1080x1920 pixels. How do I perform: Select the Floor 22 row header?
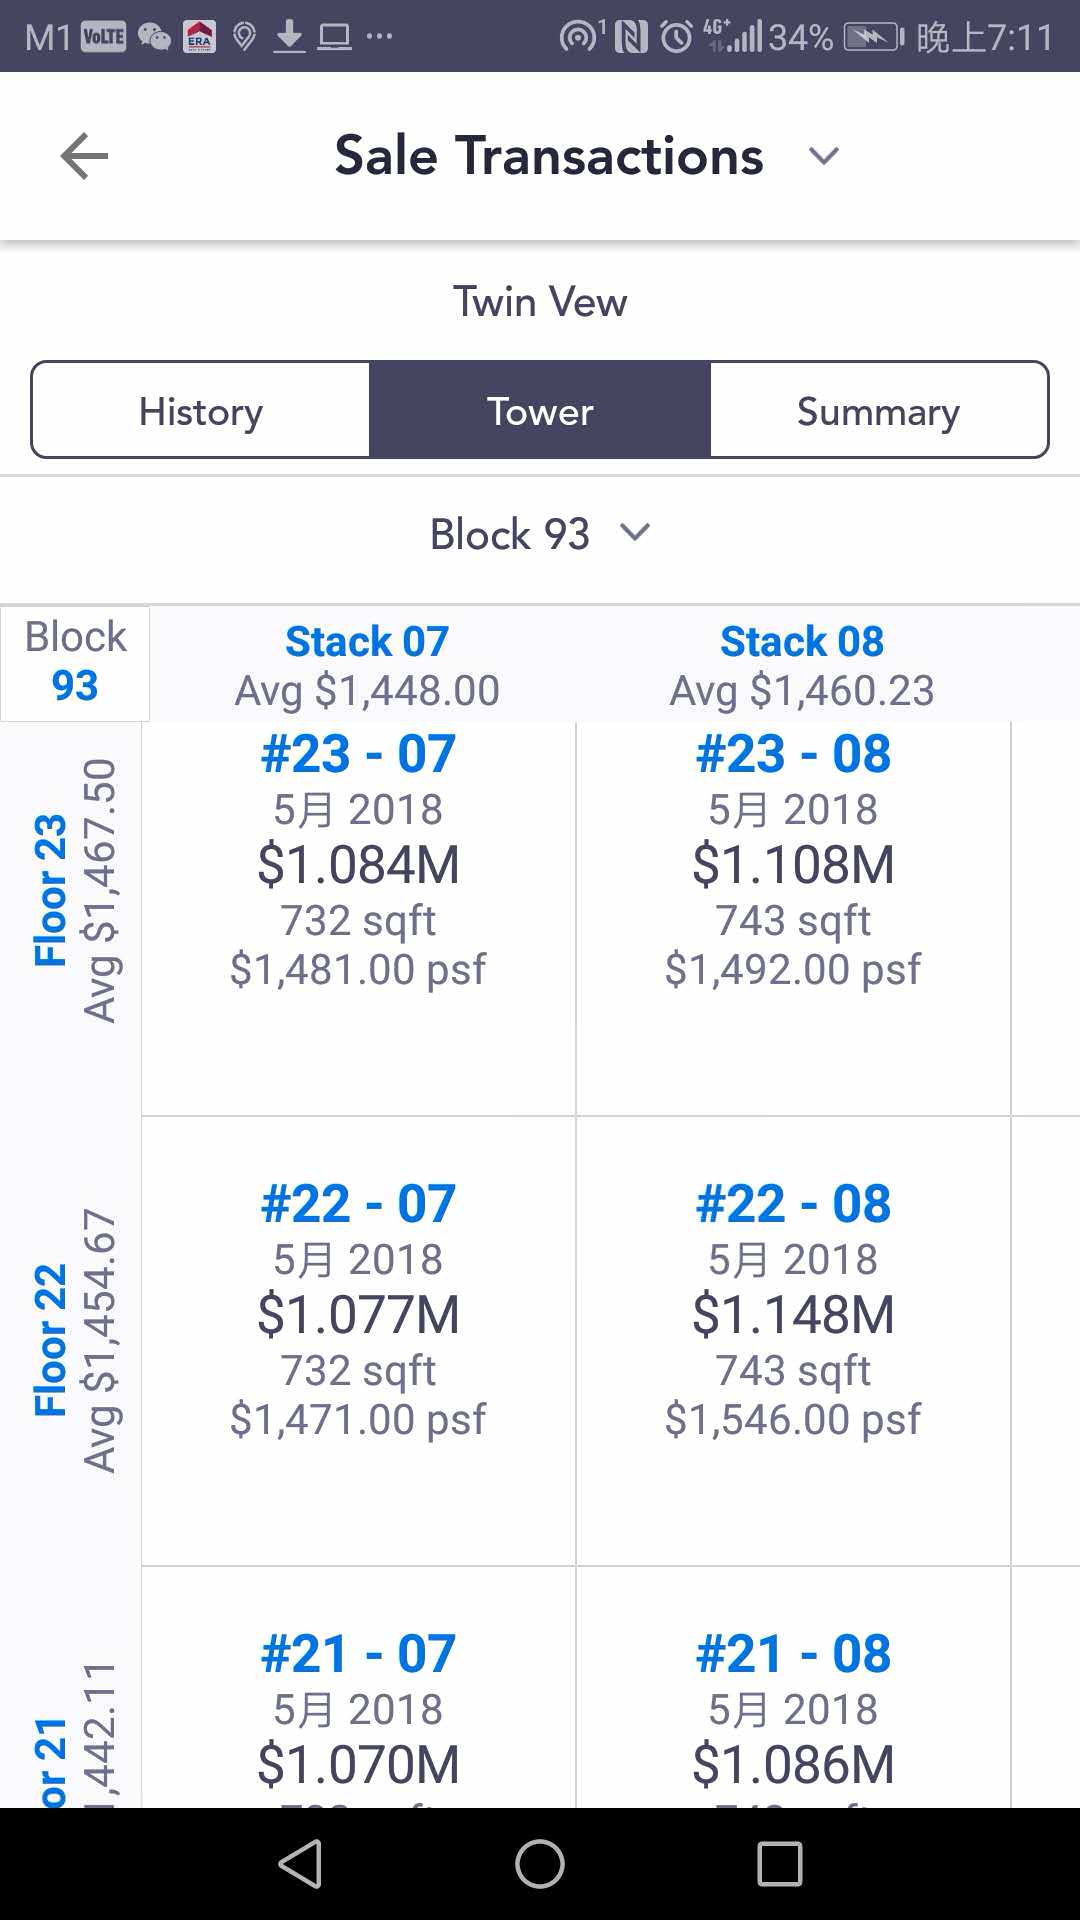pos(72,1340)
